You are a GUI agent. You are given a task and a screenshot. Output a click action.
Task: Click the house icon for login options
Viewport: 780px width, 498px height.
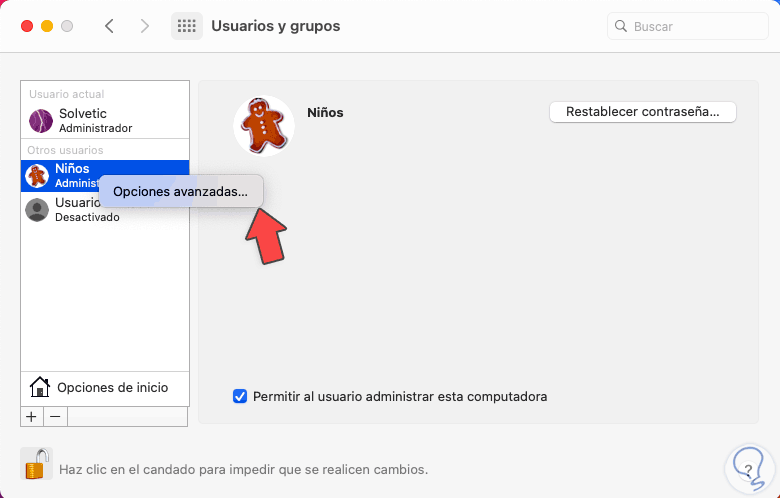(40, 387)
